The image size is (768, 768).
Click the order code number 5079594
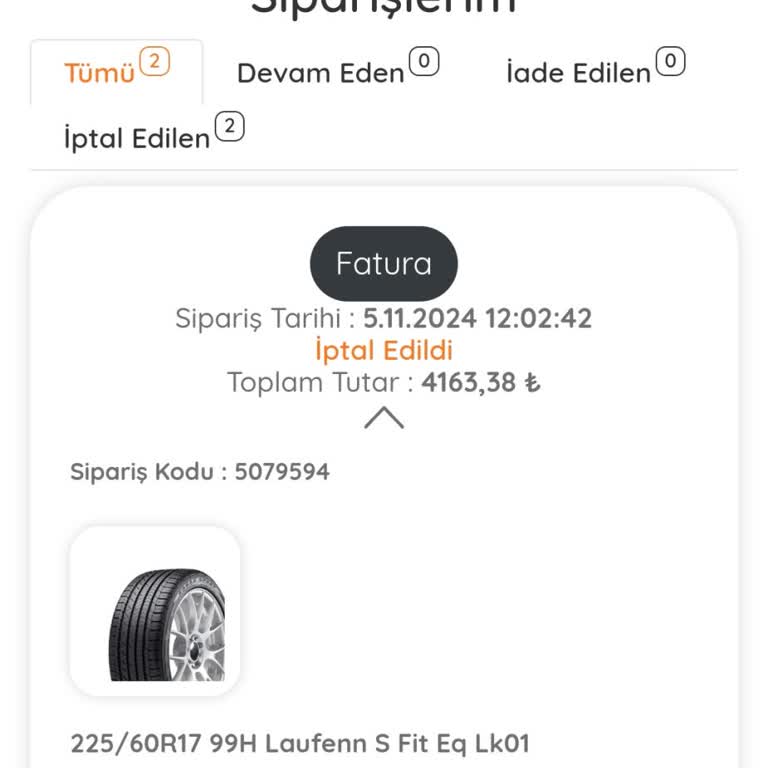[x=282, y=472]
